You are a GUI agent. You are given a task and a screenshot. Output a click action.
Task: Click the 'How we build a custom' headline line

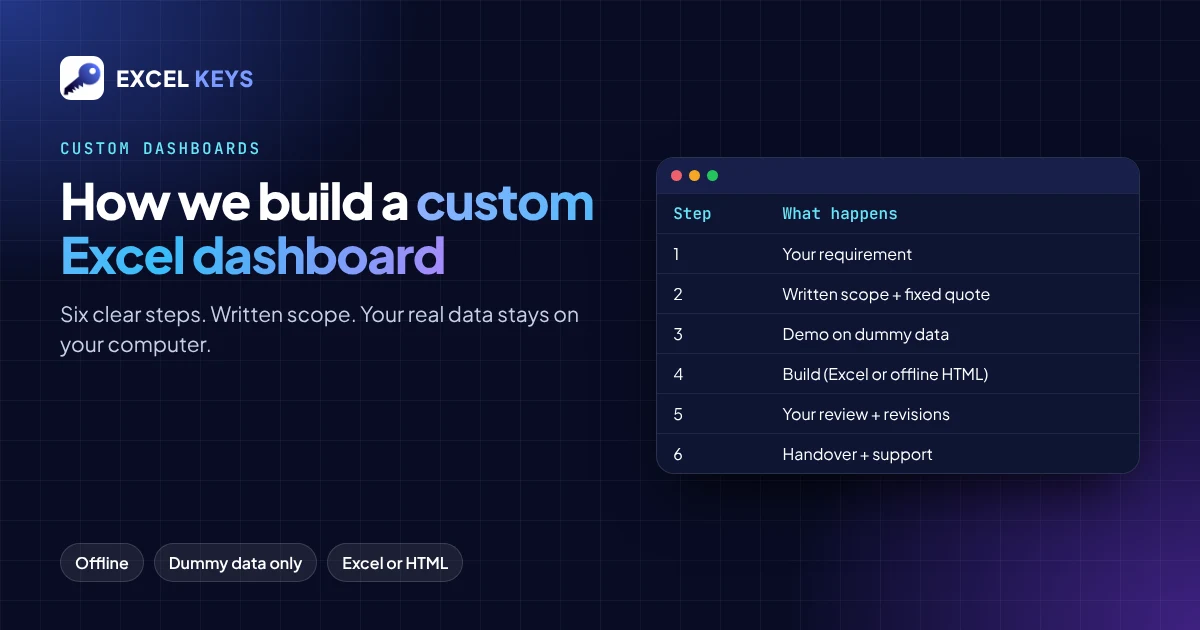327,203
